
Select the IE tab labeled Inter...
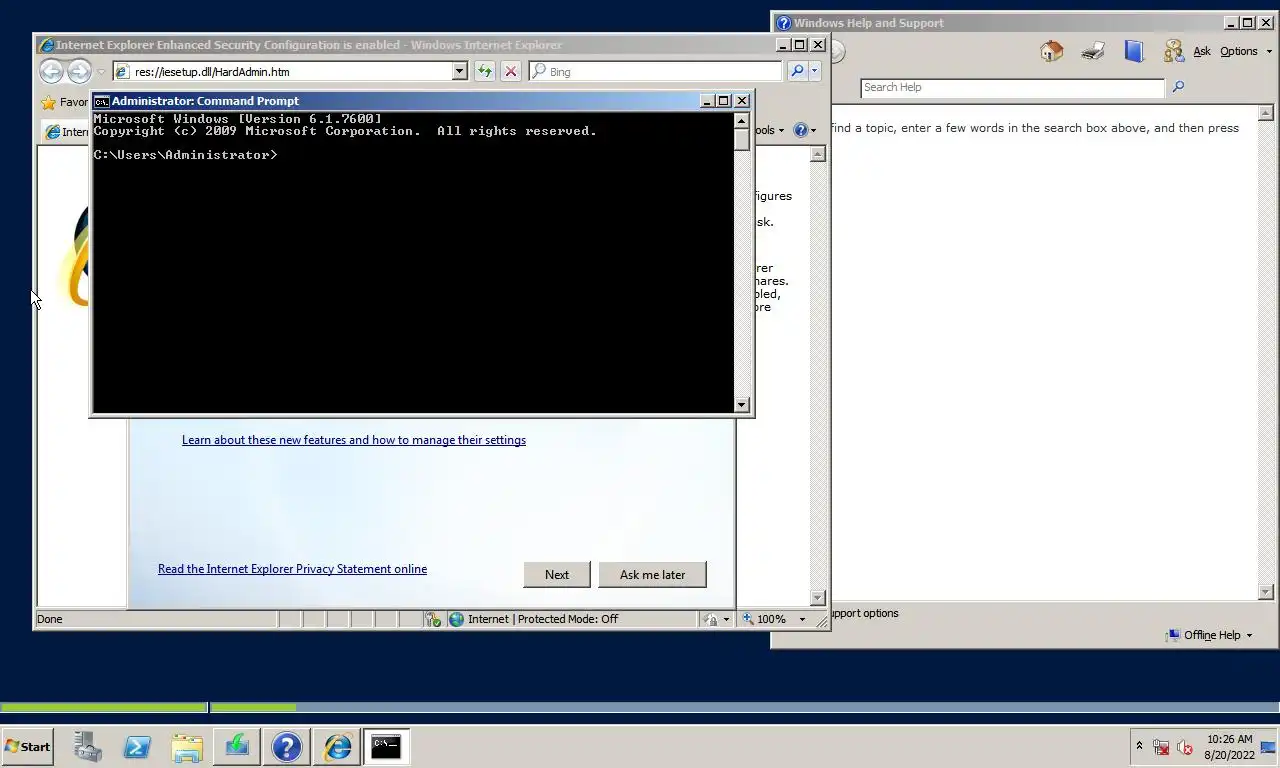tap(66, 132)
